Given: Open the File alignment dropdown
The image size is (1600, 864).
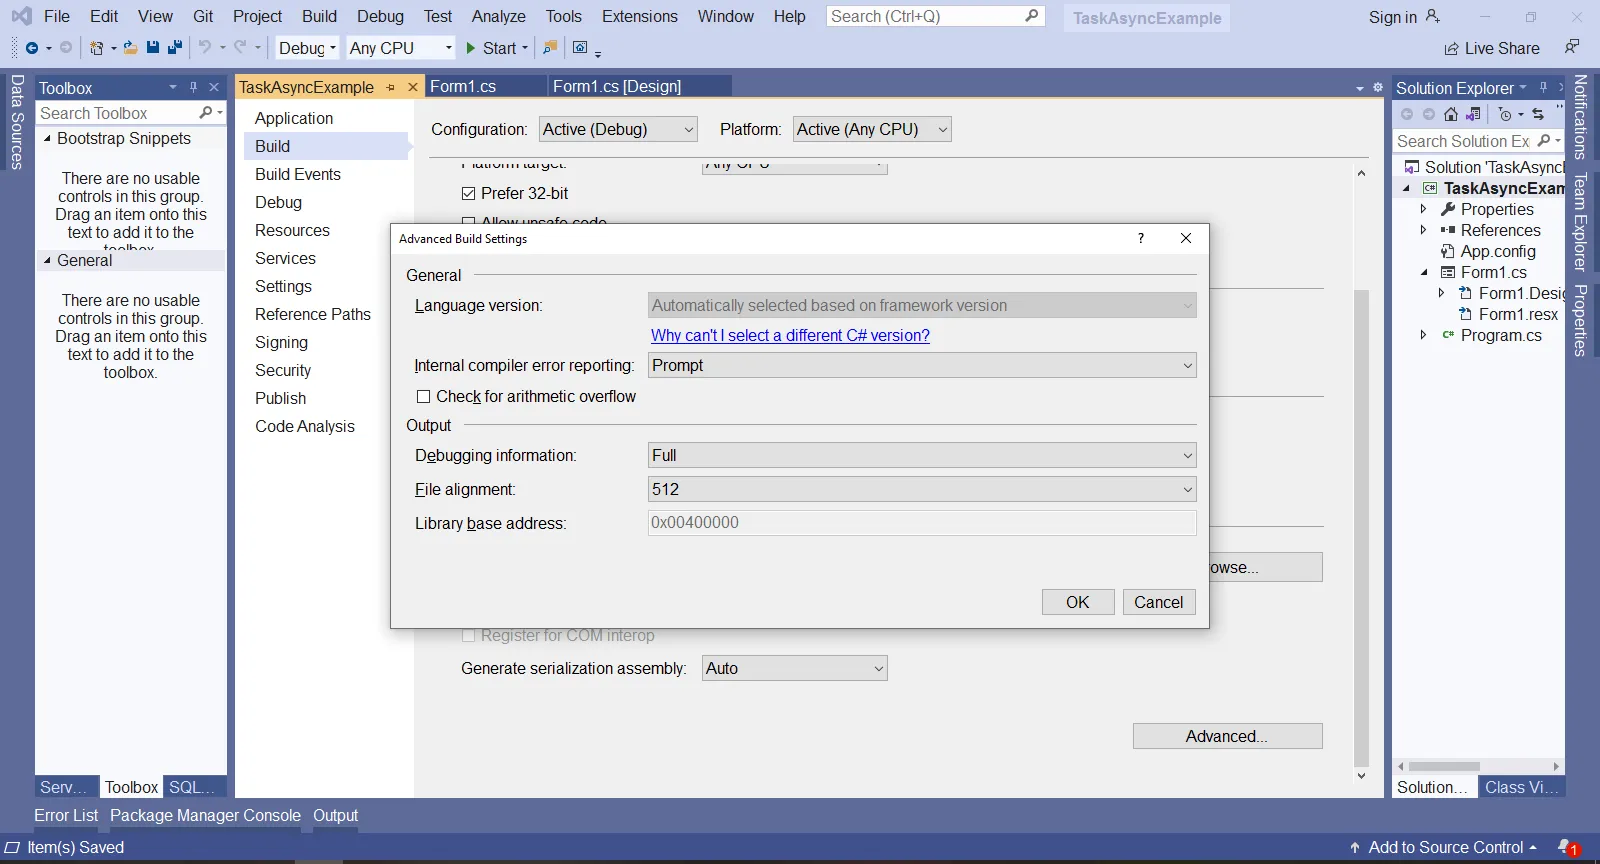Looking at the screenshot, I should point(922,490).
